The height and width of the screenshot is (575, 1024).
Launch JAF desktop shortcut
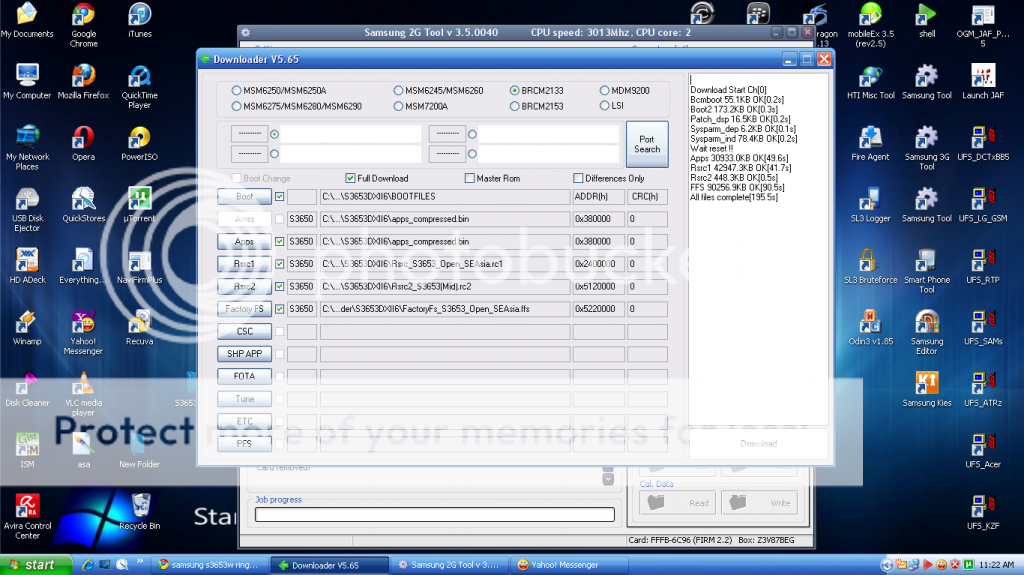coord(983,82)
